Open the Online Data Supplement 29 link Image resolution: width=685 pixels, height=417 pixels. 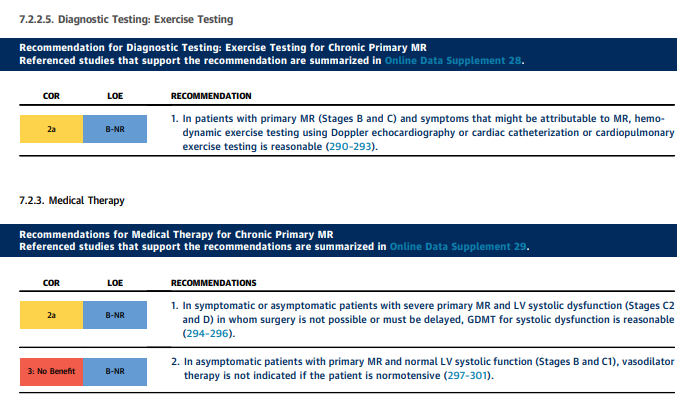458,246
